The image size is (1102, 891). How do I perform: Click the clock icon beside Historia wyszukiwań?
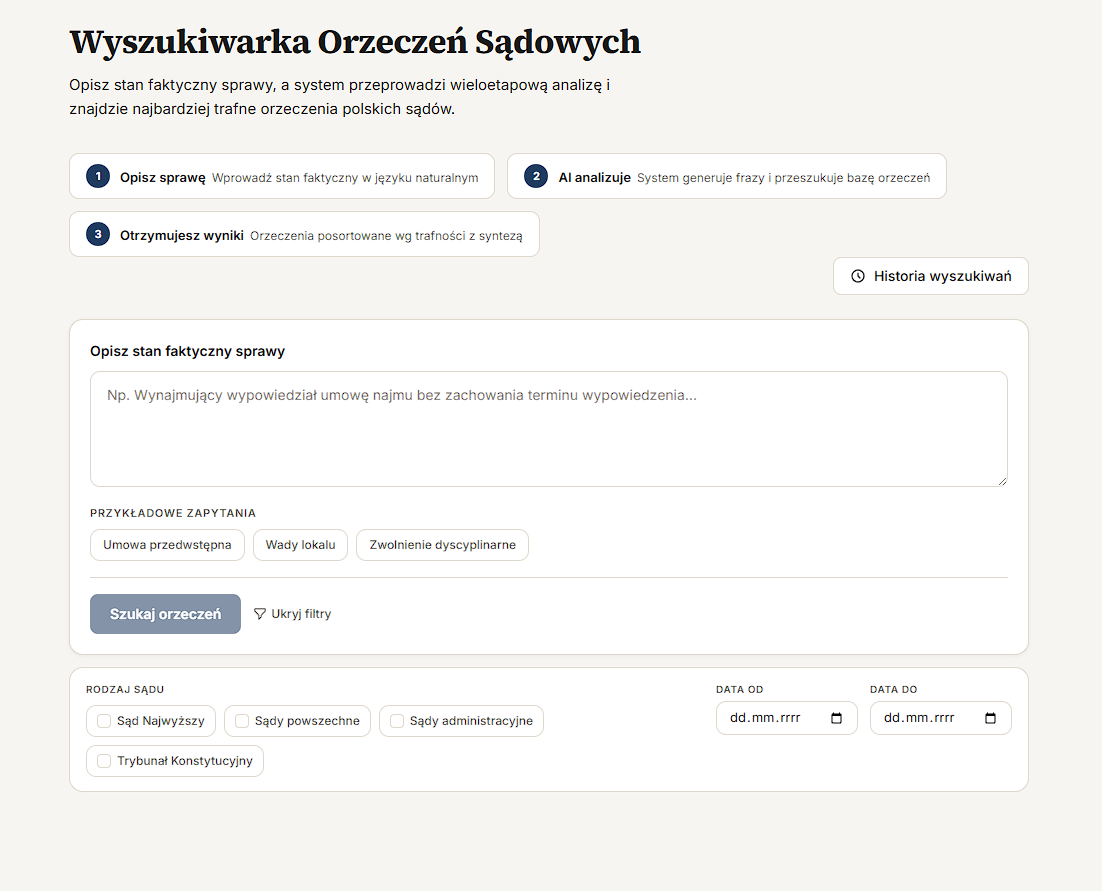click(858, 276)
